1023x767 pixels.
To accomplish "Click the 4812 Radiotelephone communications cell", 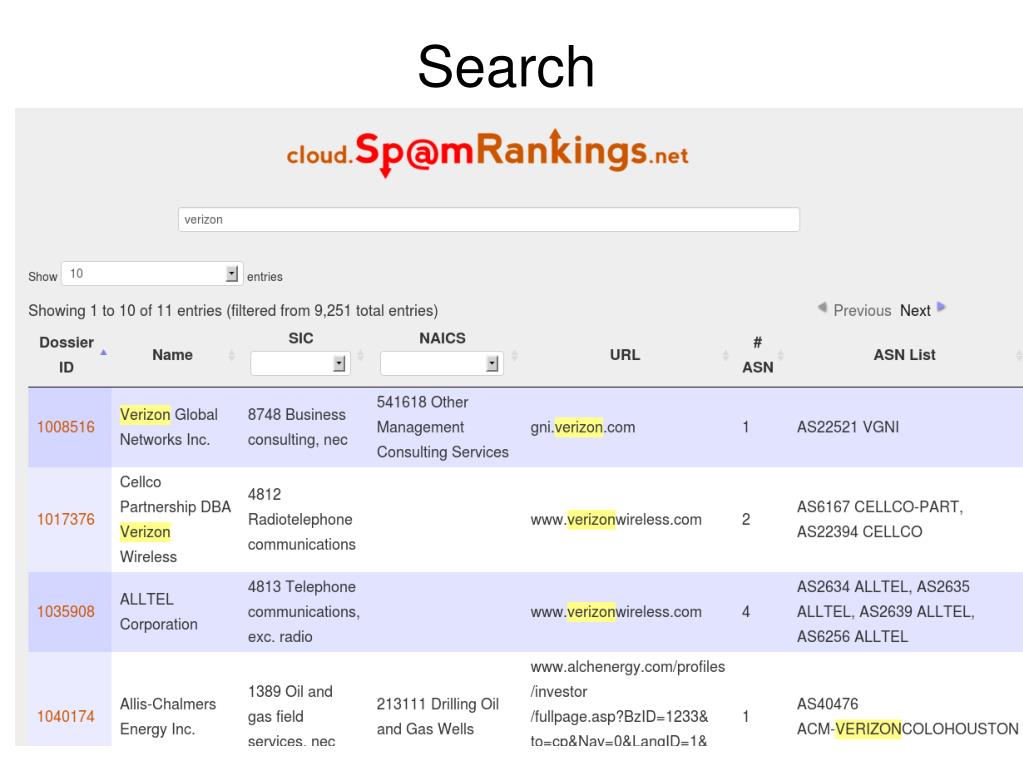I will click(301, 519).
